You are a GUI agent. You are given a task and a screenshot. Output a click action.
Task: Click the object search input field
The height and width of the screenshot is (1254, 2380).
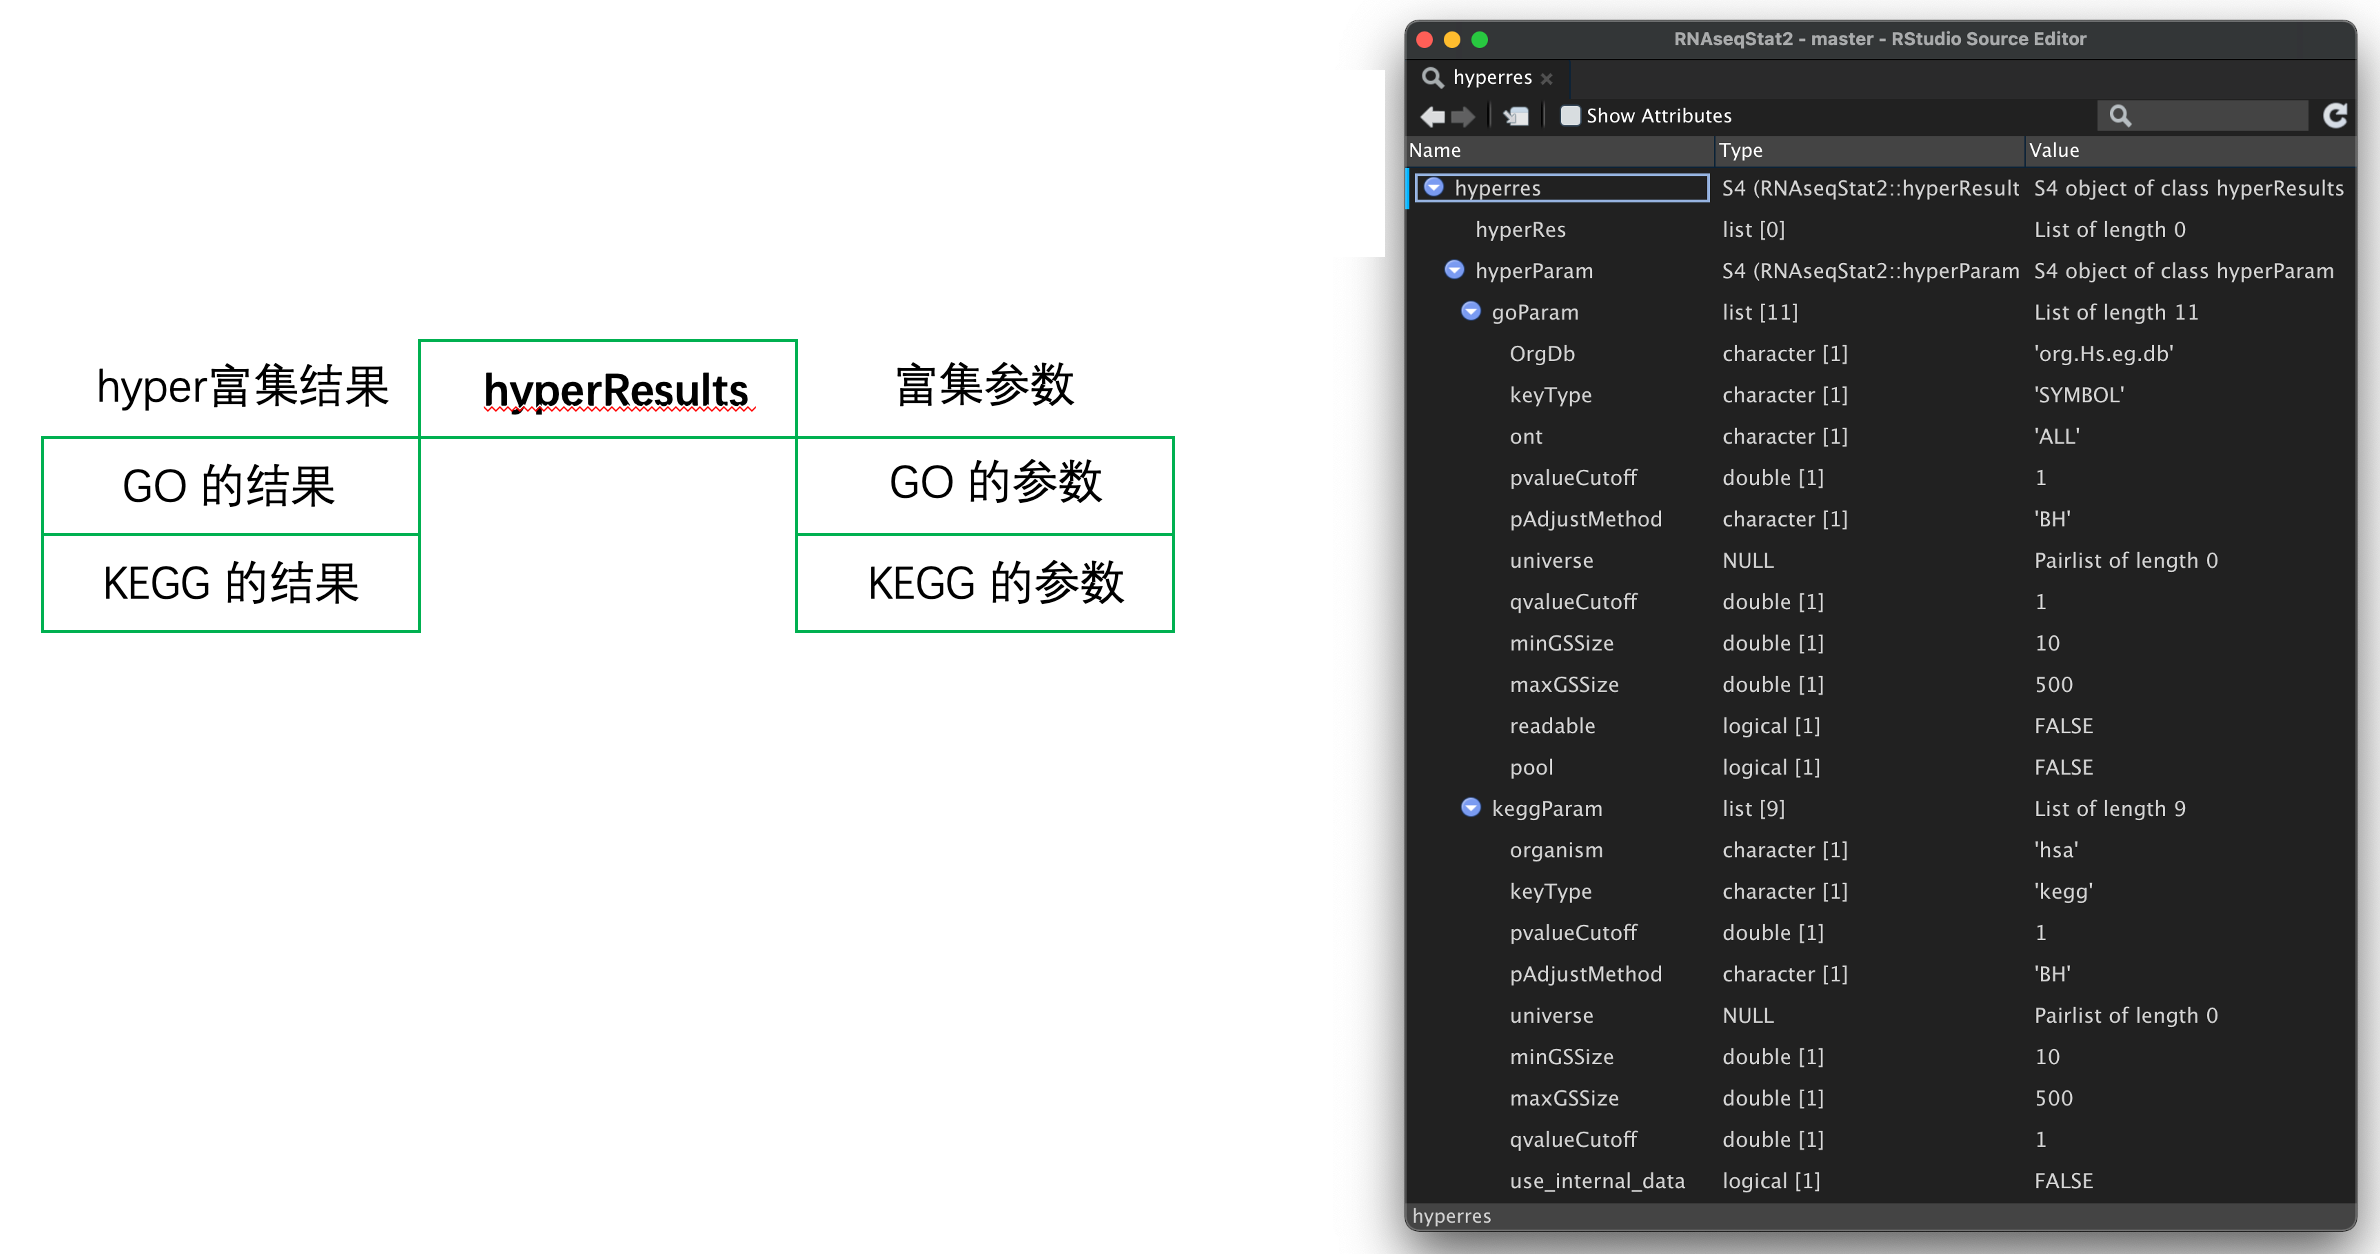pos(2203,116)
